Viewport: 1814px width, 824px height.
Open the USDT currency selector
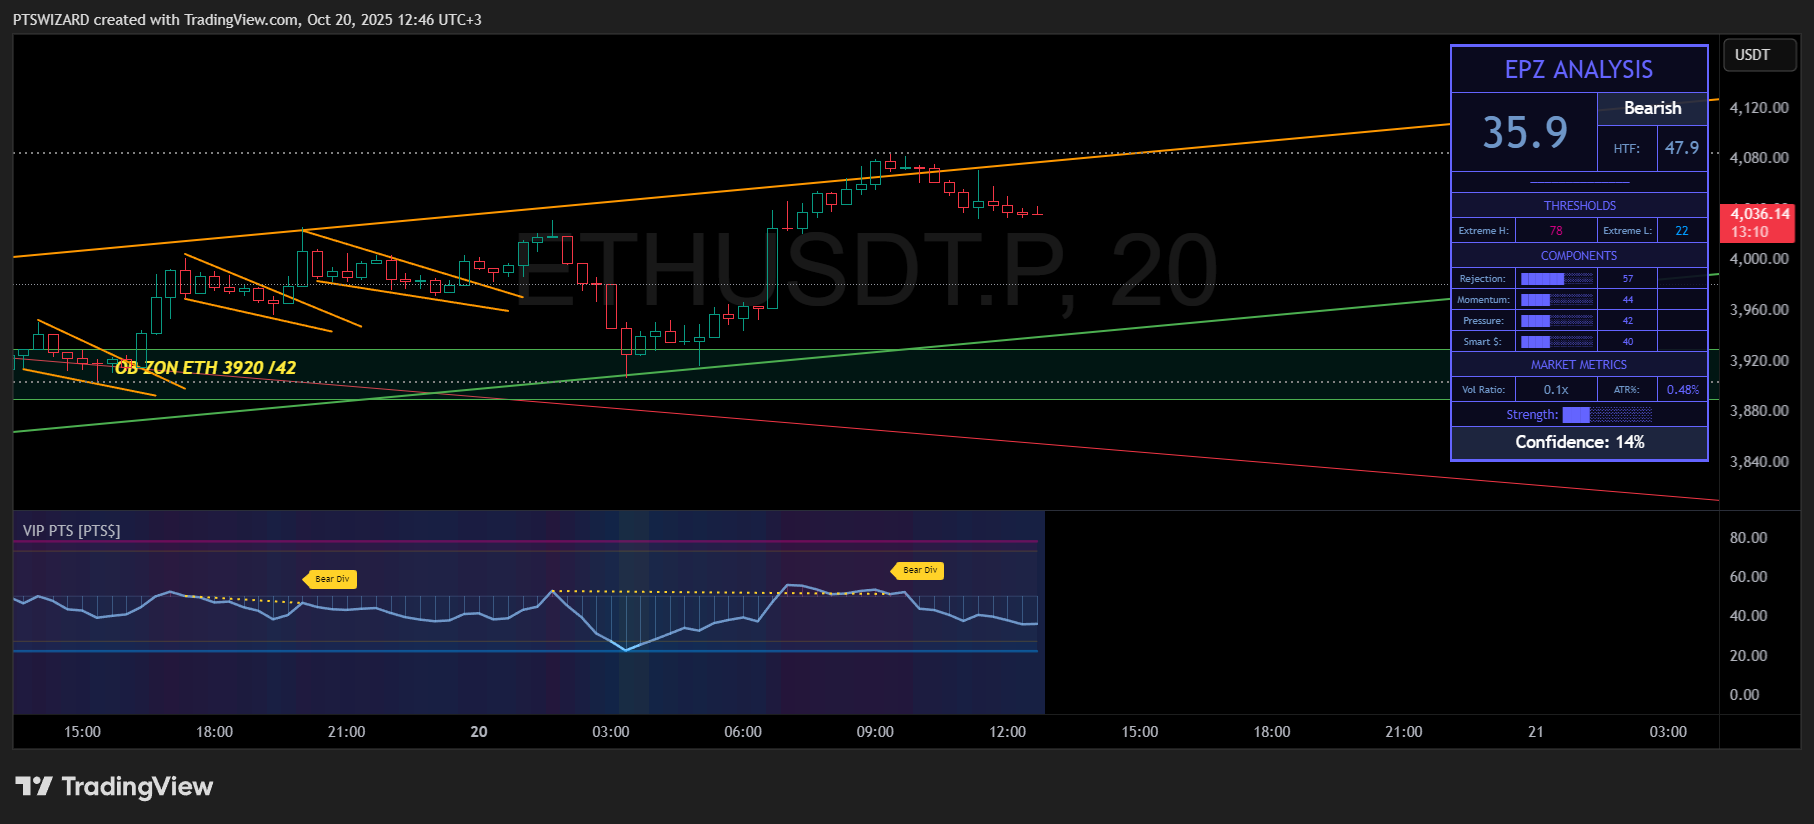pos(1761,55)
